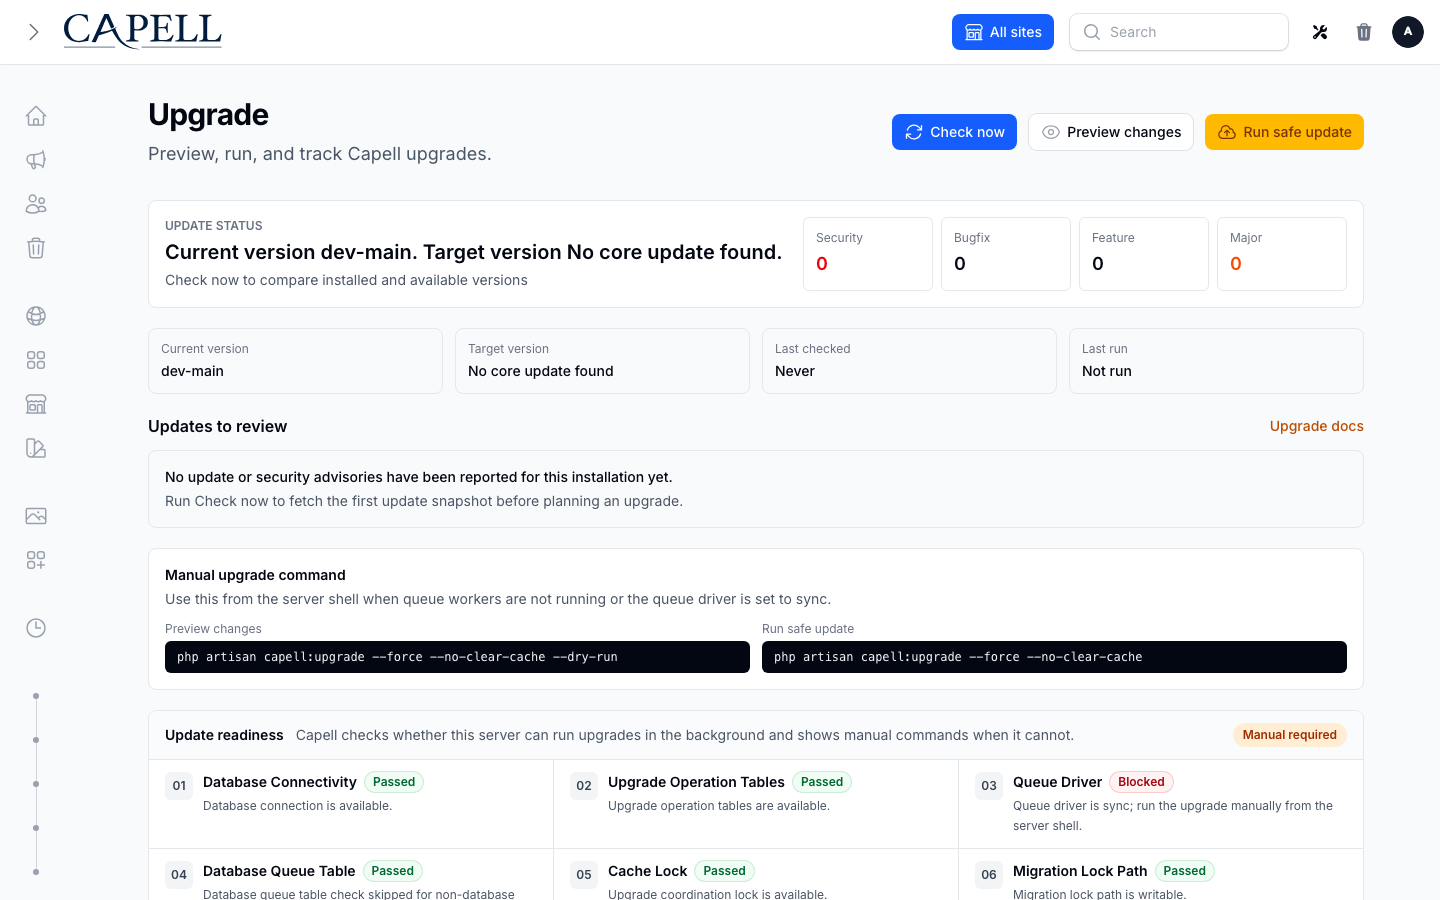This screenshot has width=1440, height=900.
Task: Click the Manual required badge
Action: point(1289,735)
